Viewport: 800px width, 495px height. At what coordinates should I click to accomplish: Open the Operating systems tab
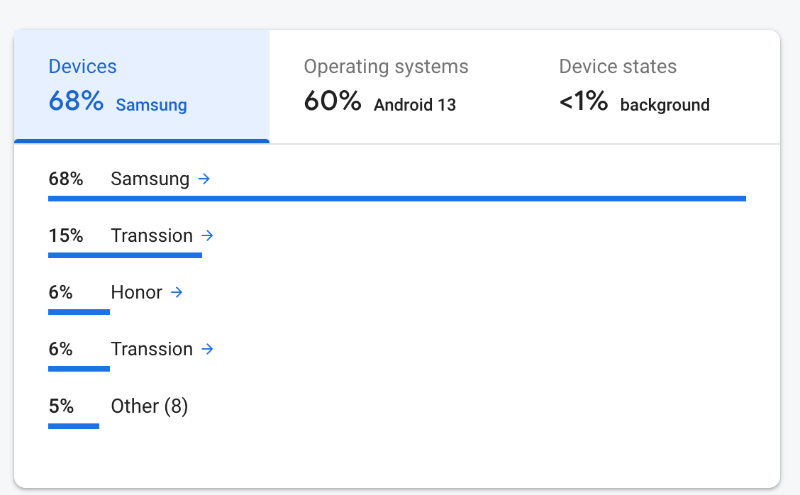396,85
